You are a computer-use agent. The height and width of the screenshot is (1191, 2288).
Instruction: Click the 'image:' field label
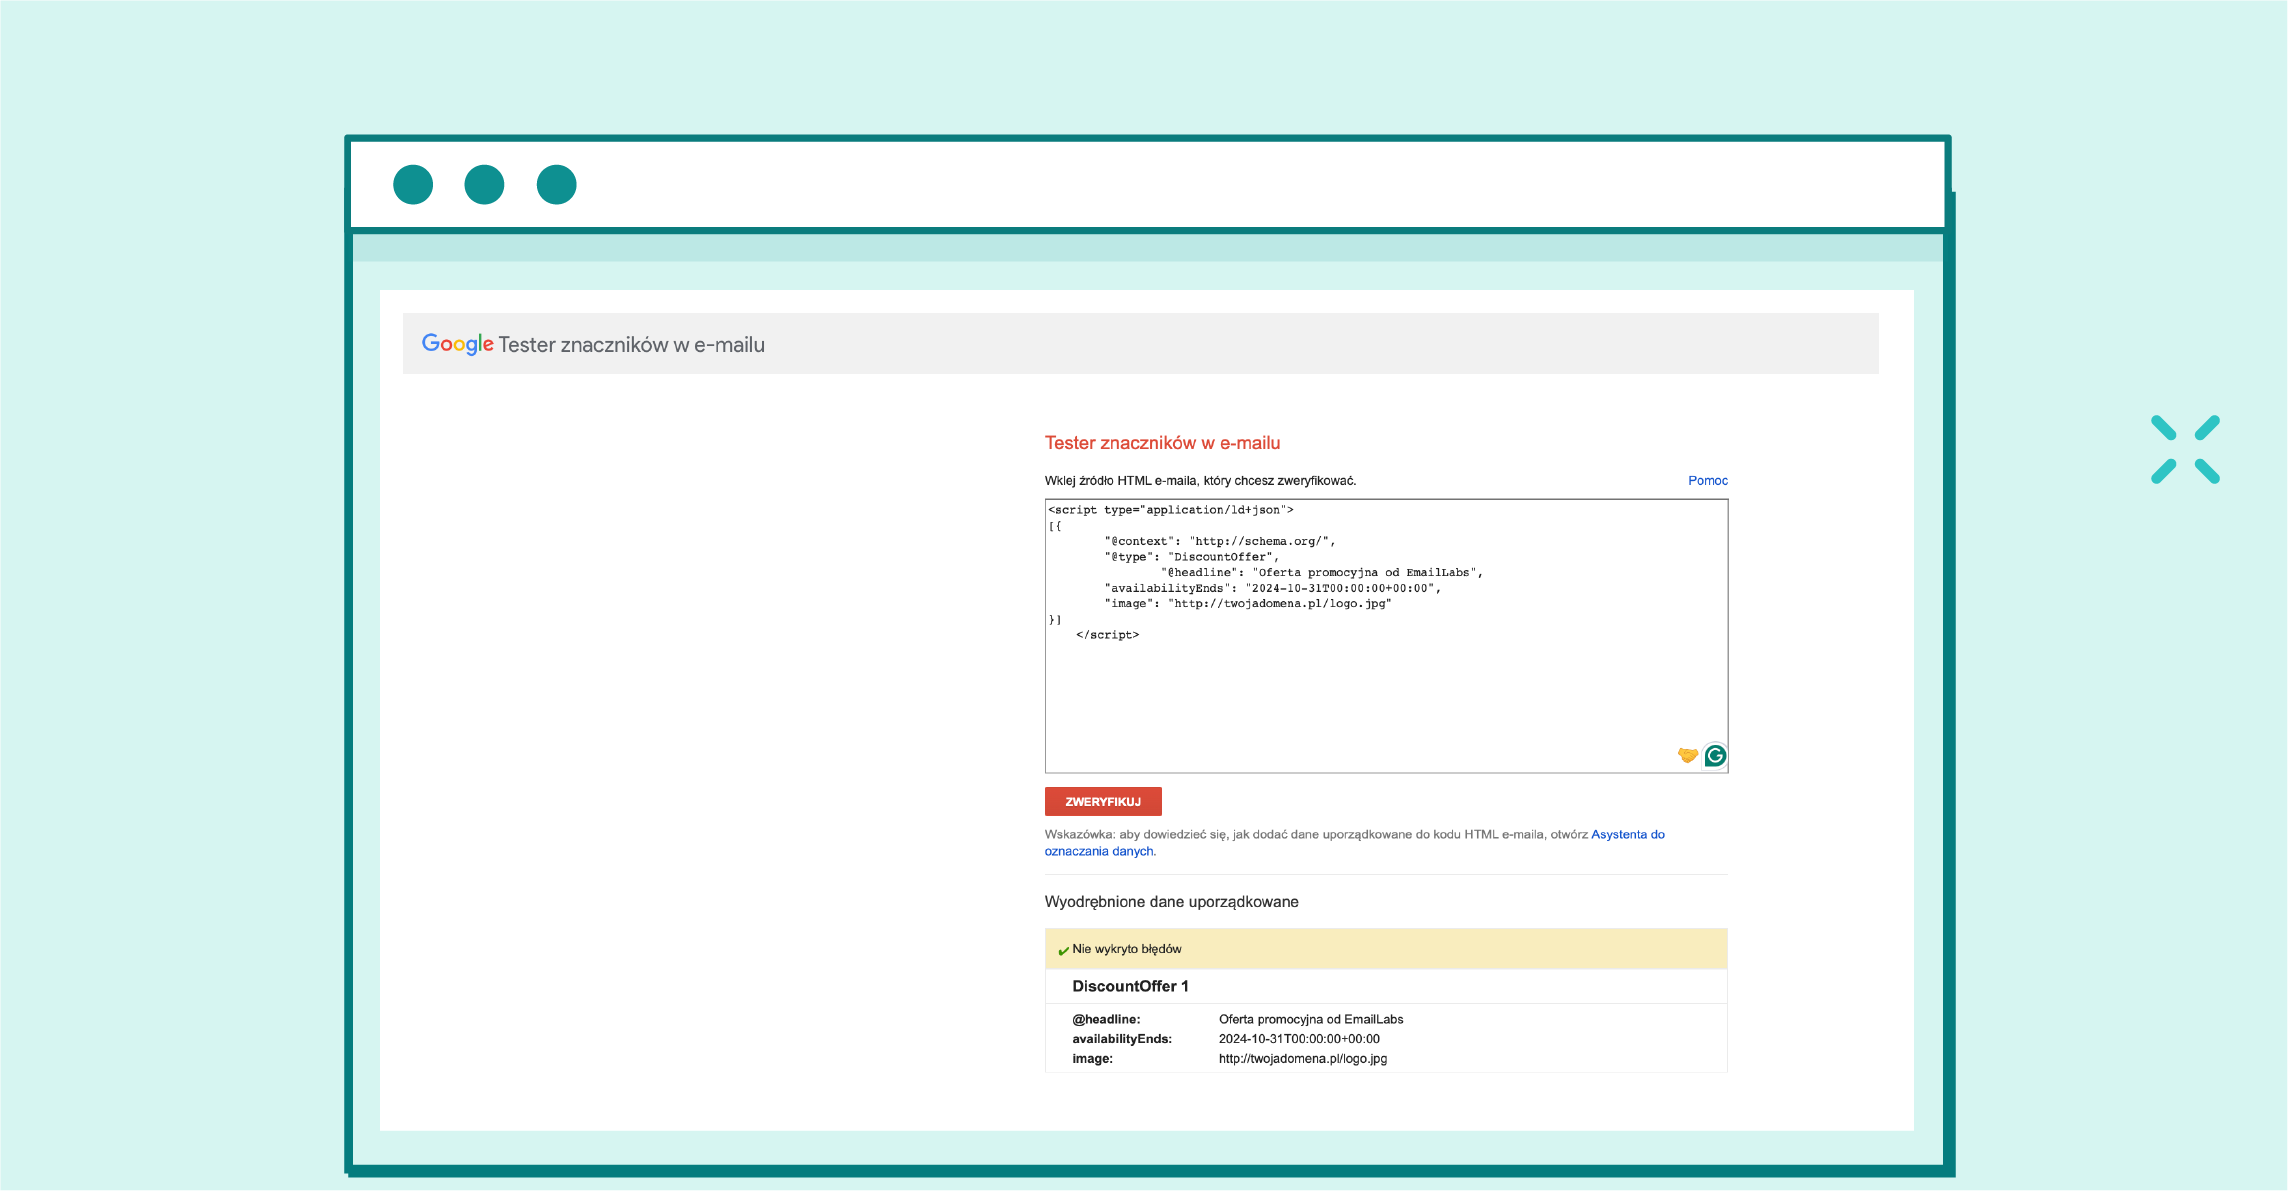pyautogui.click(x=1092, y=1059)
